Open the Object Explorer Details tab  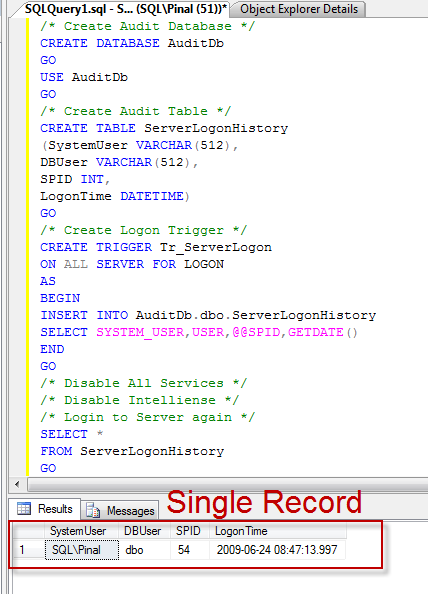click(298, 9)
